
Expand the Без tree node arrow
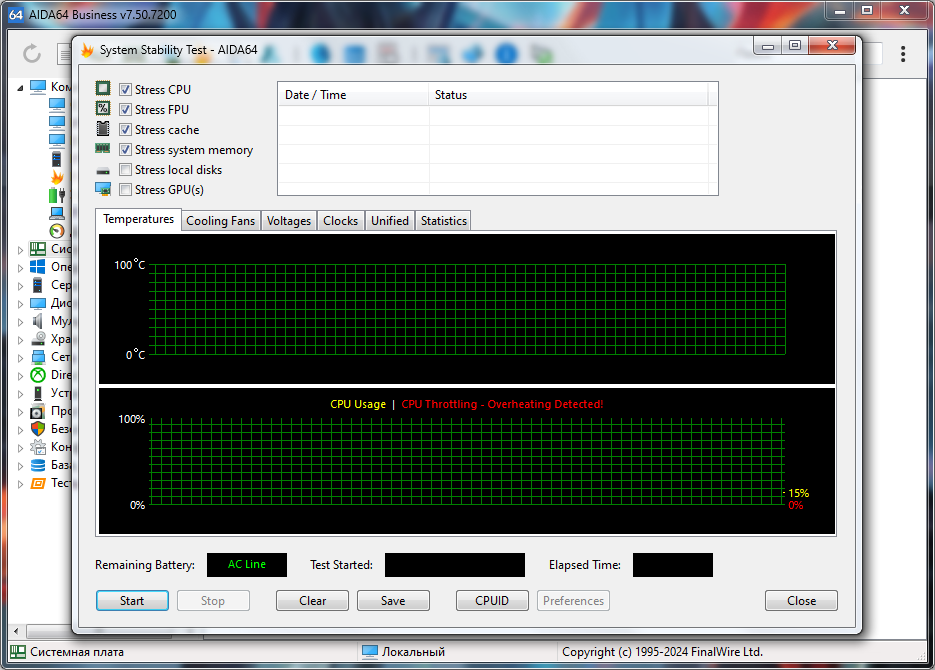pos(20,430)
